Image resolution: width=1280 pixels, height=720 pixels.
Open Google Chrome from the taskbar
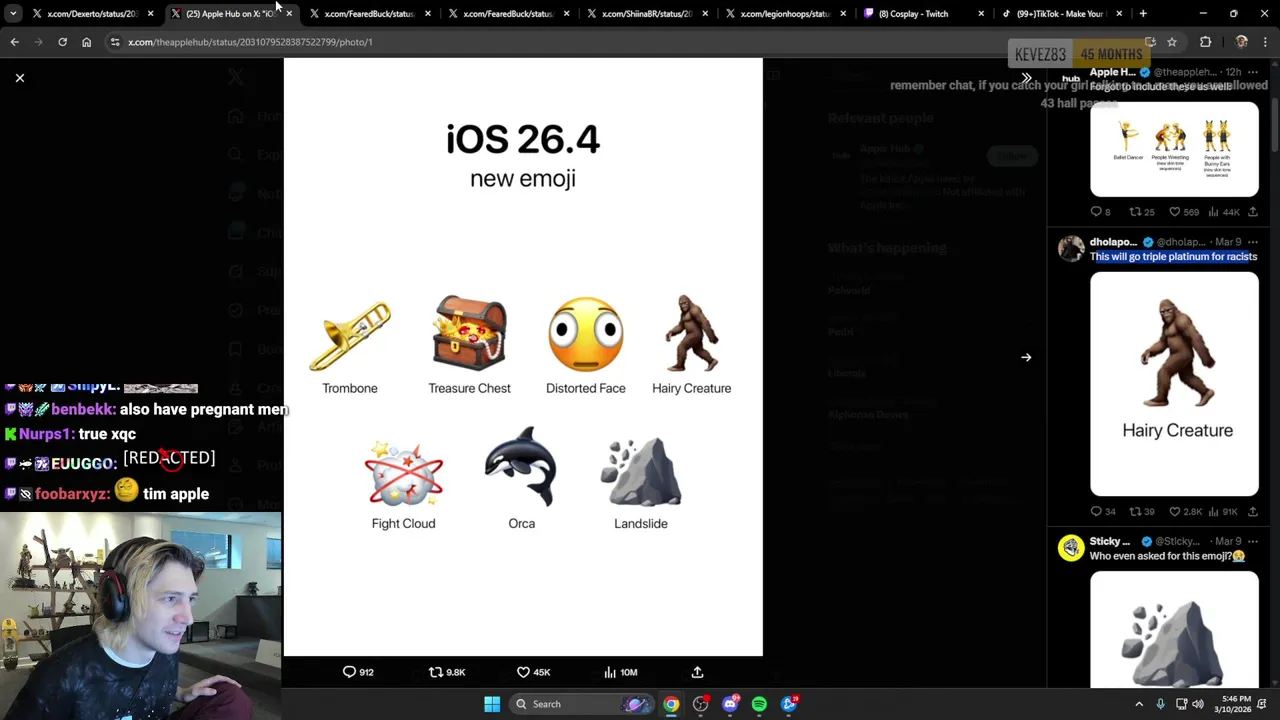671,704
